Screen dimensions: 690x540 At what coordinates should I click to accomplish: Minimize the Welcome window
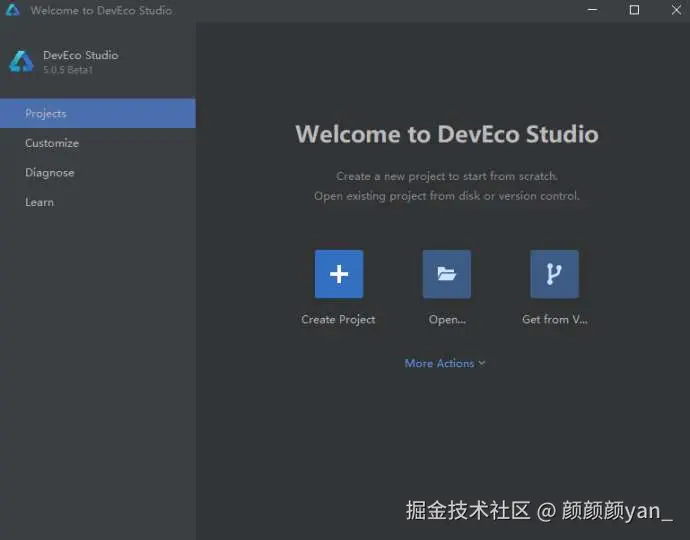coord(592,10)
